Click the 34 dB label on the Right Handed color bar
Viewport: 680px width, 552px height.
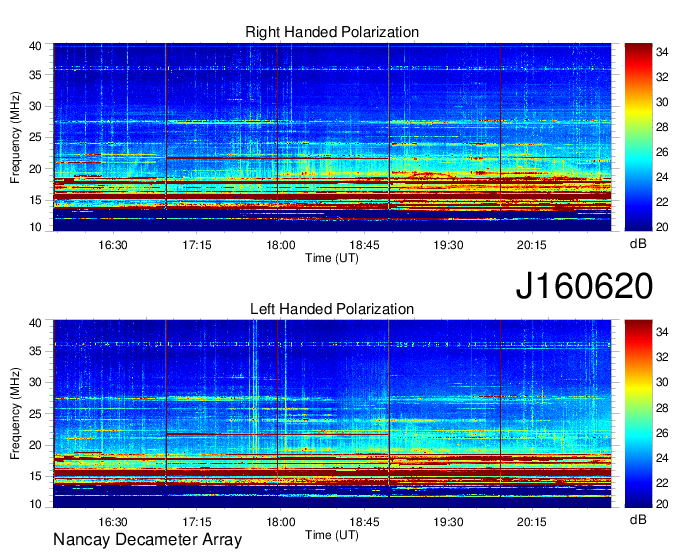[x=662, y=52]
